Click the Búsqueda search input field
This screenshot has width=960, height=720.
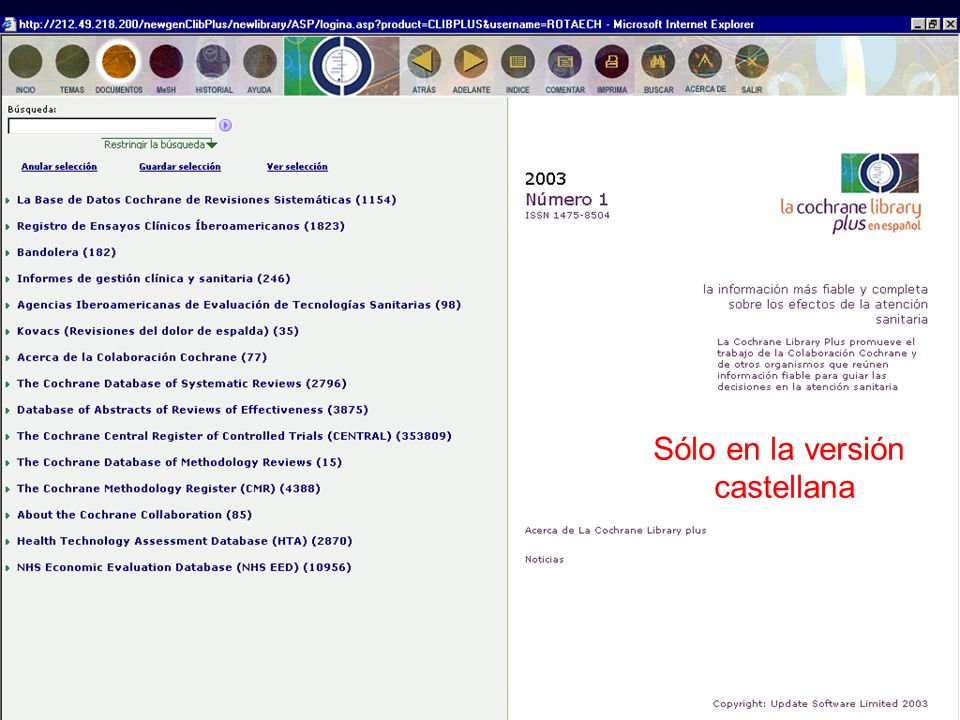click(112, 126)
